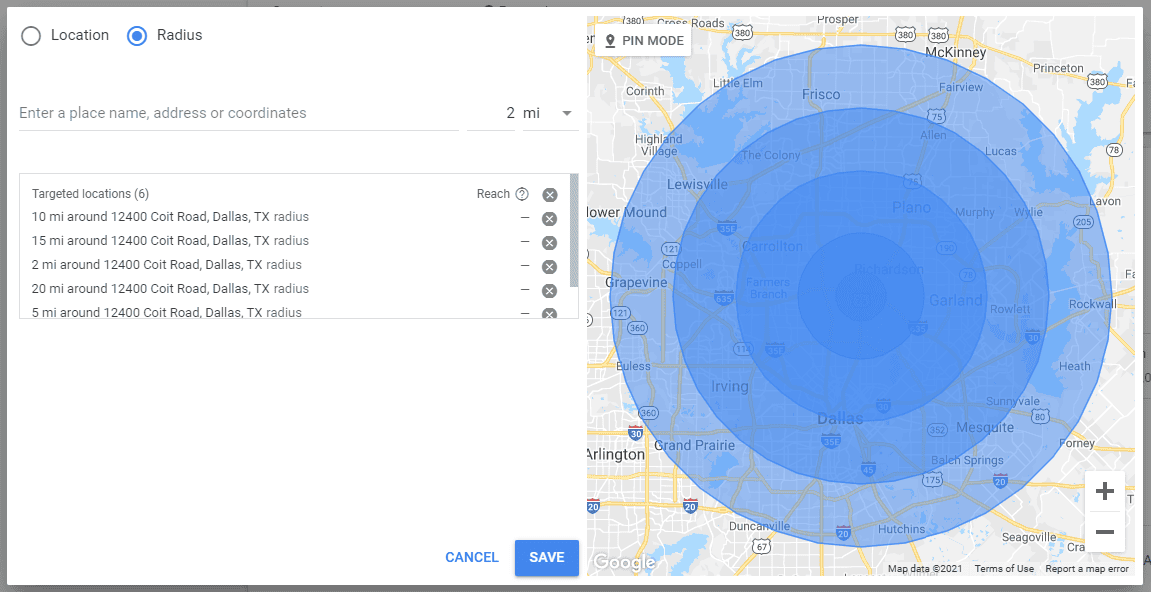Click the Princeton label on the map
This screenshot has height=592, width=1151.
pos(1058,68)
